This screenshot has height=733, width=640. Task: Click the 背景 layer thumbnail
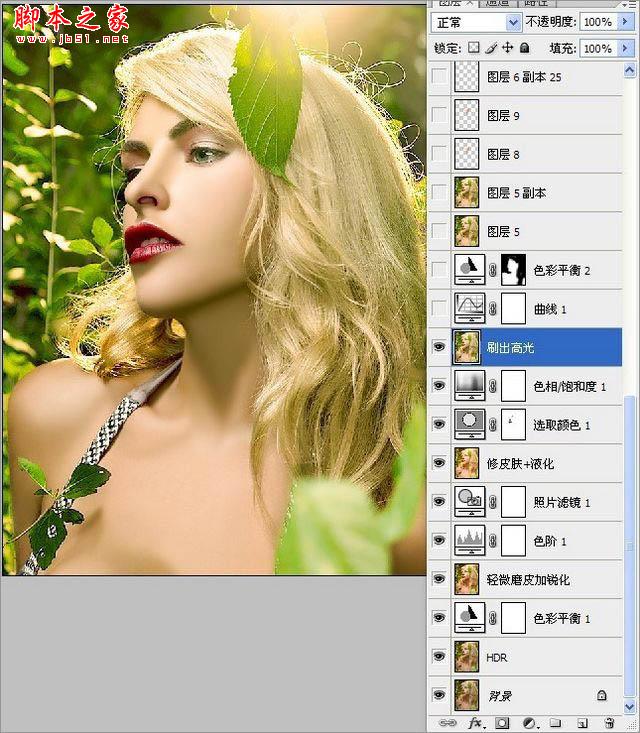tap(467, 695)
